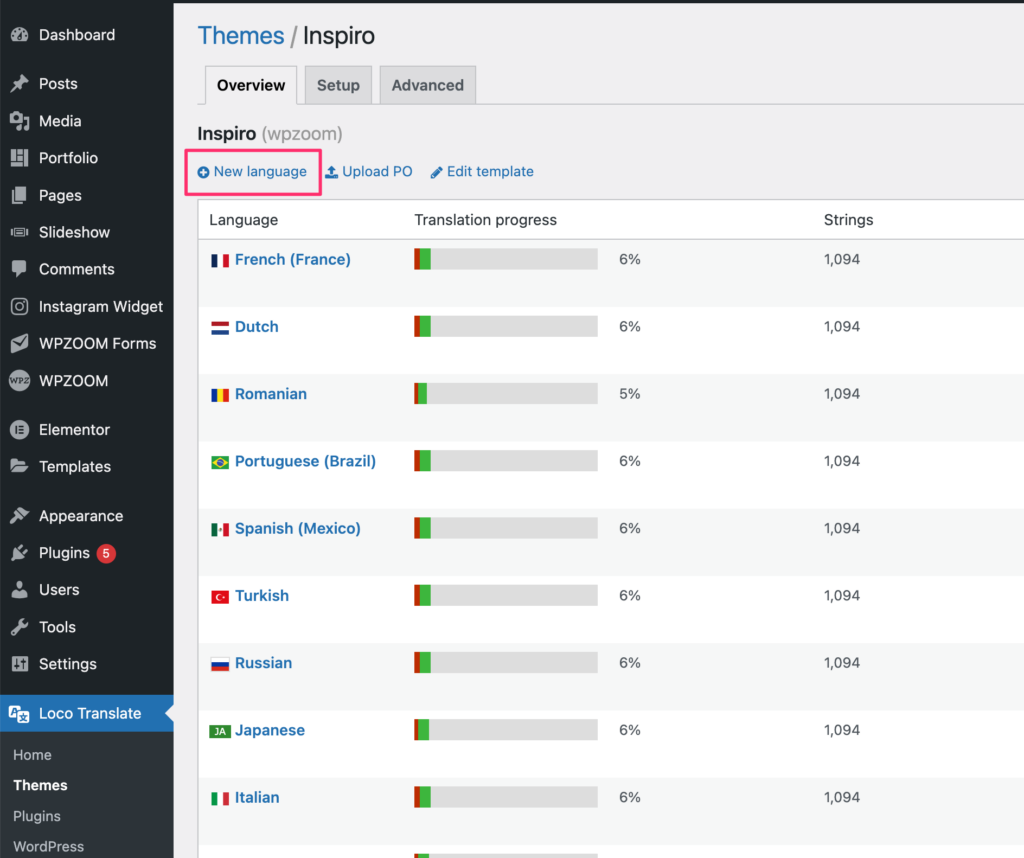Click the Settings sliders icon
Viewport: 1024px width, 858px height.
point(20,664)
